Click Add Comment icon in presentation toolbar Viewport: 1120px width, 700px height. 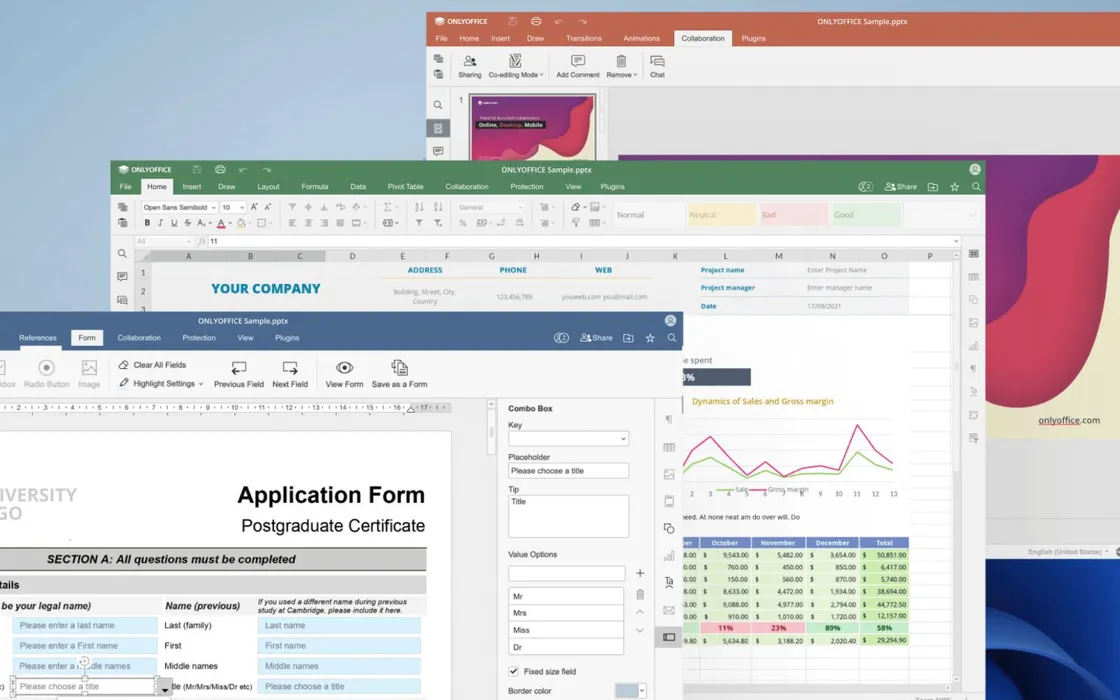(x=578, y=61)
